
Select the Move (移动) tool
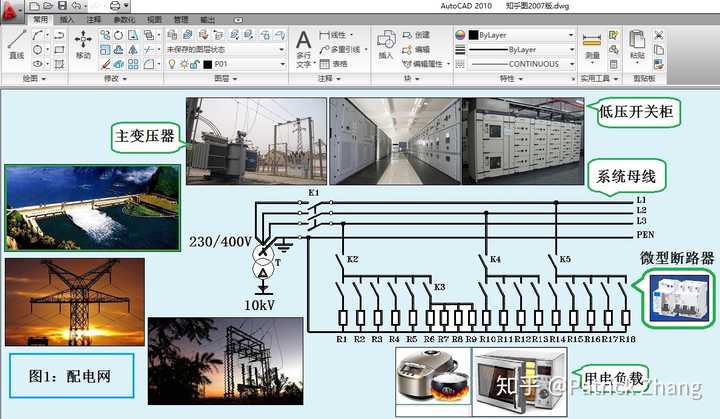tap(83, 45)
